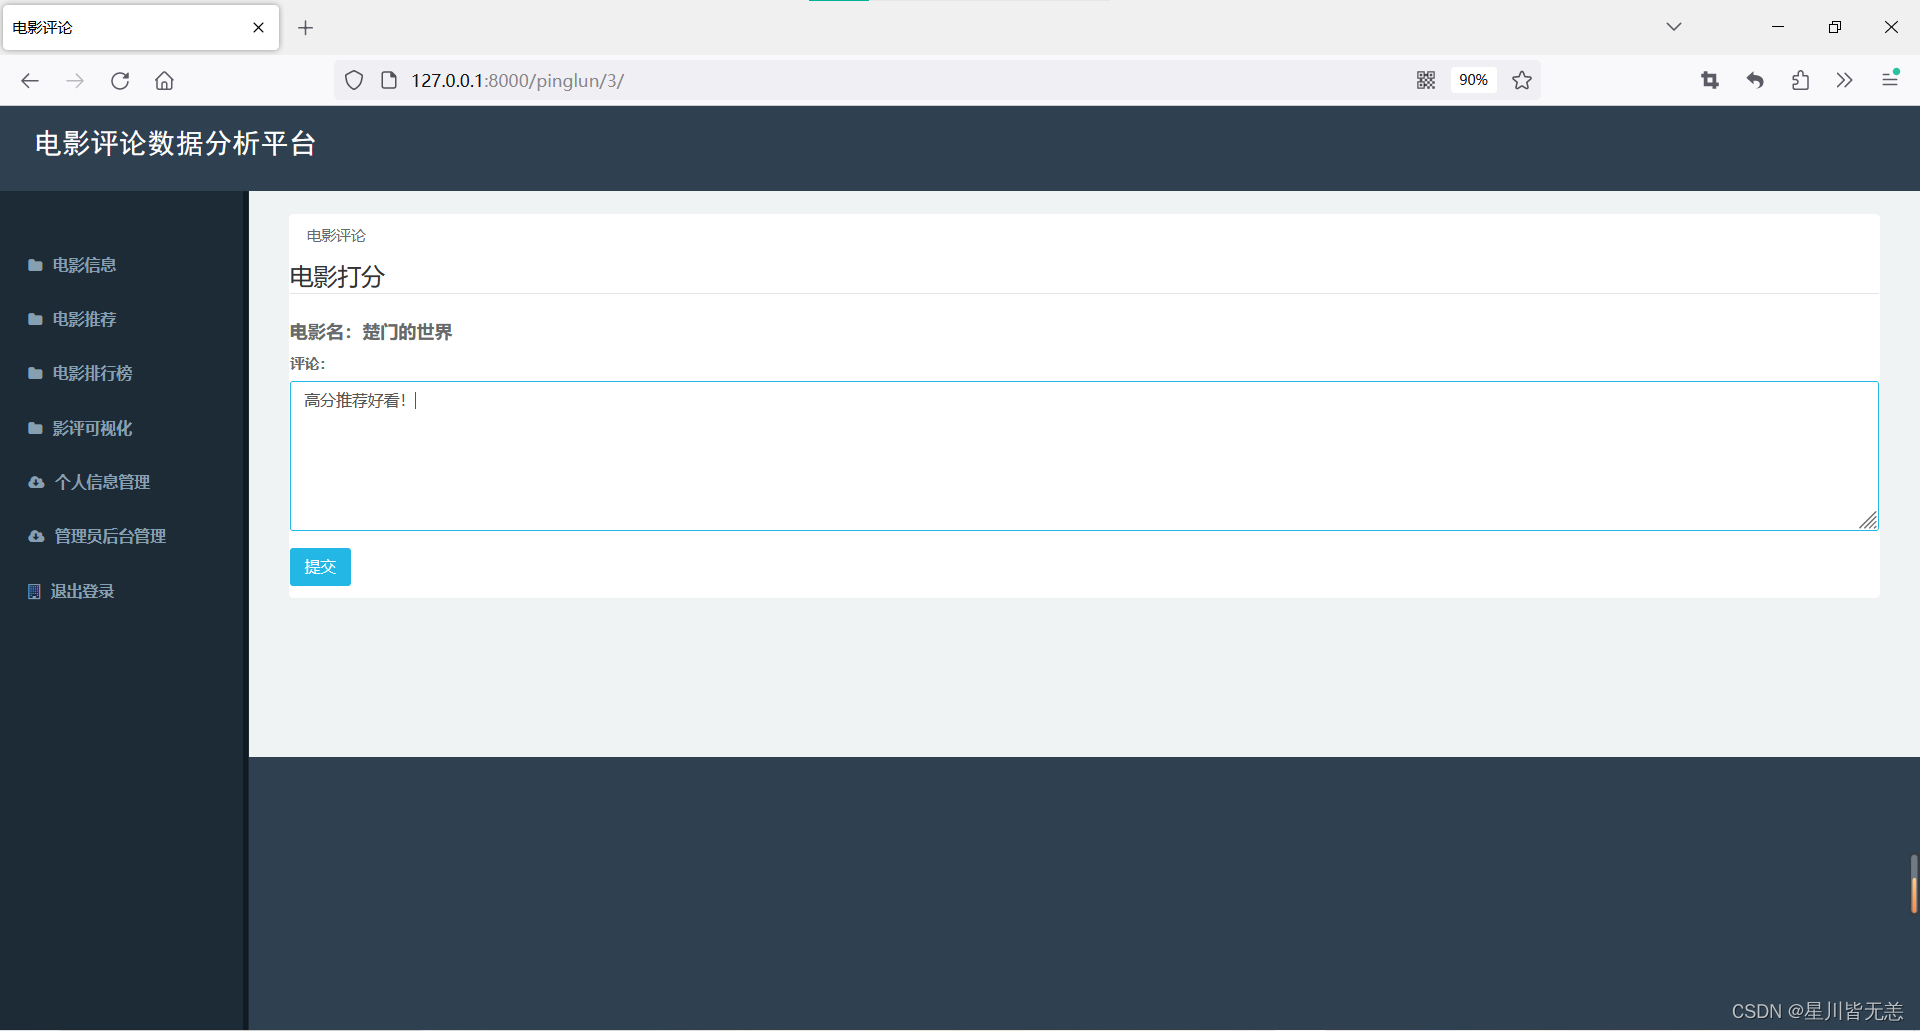Click the 提交 submit button
1920x1031 pixels.
(x=320, y=567)
